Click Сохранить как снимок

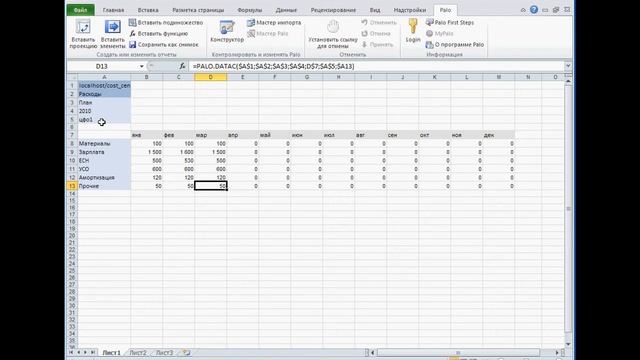[x=164, y=44]
